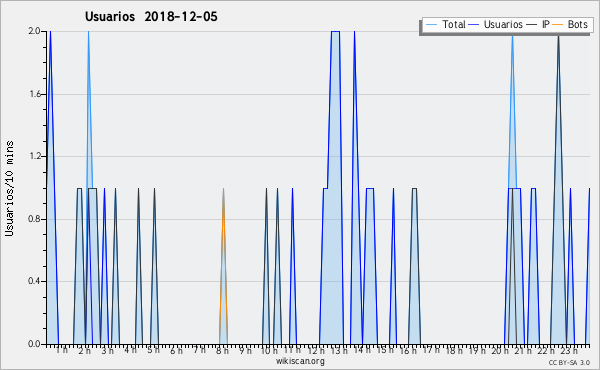Click the 'CC BY-SA 3.0' license text
This screenshot has height=370, width=600.
click(569, 362)
